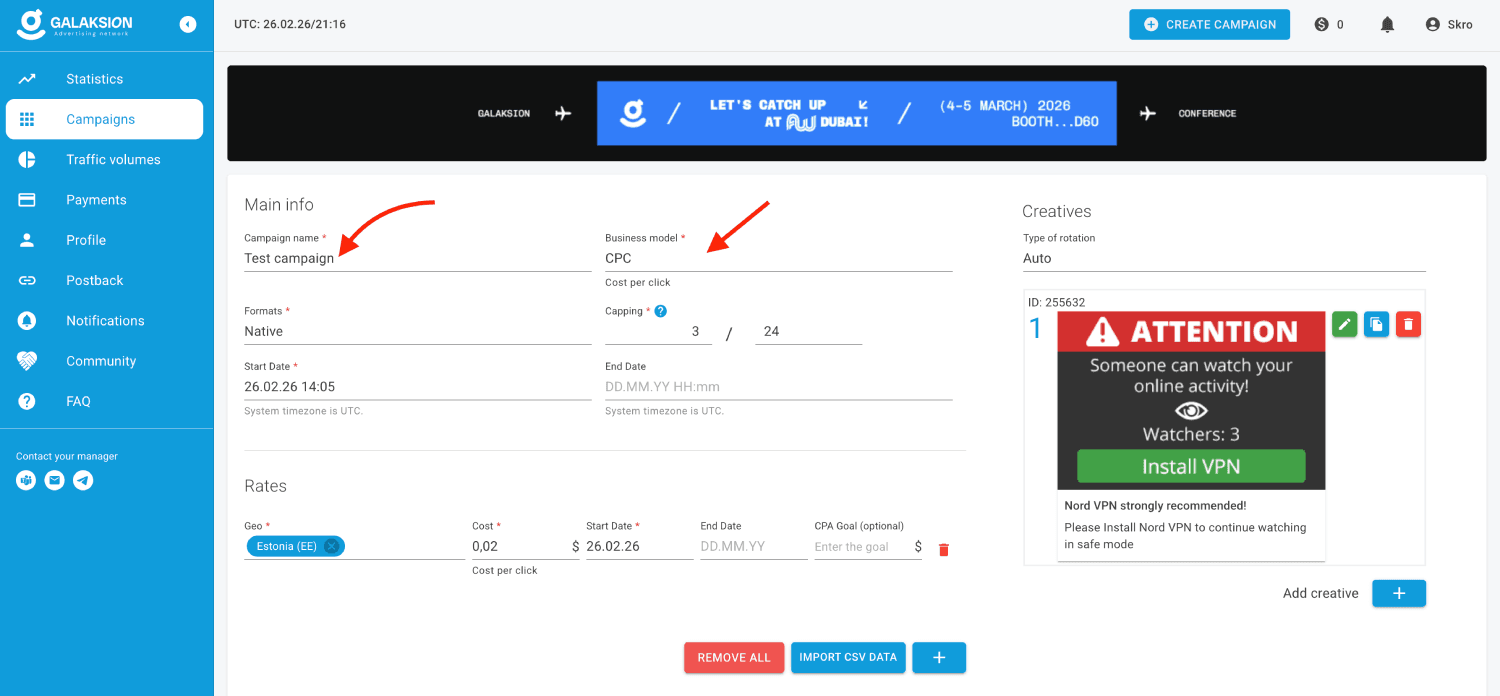Click the UTC time text

(x=290, y=24)
